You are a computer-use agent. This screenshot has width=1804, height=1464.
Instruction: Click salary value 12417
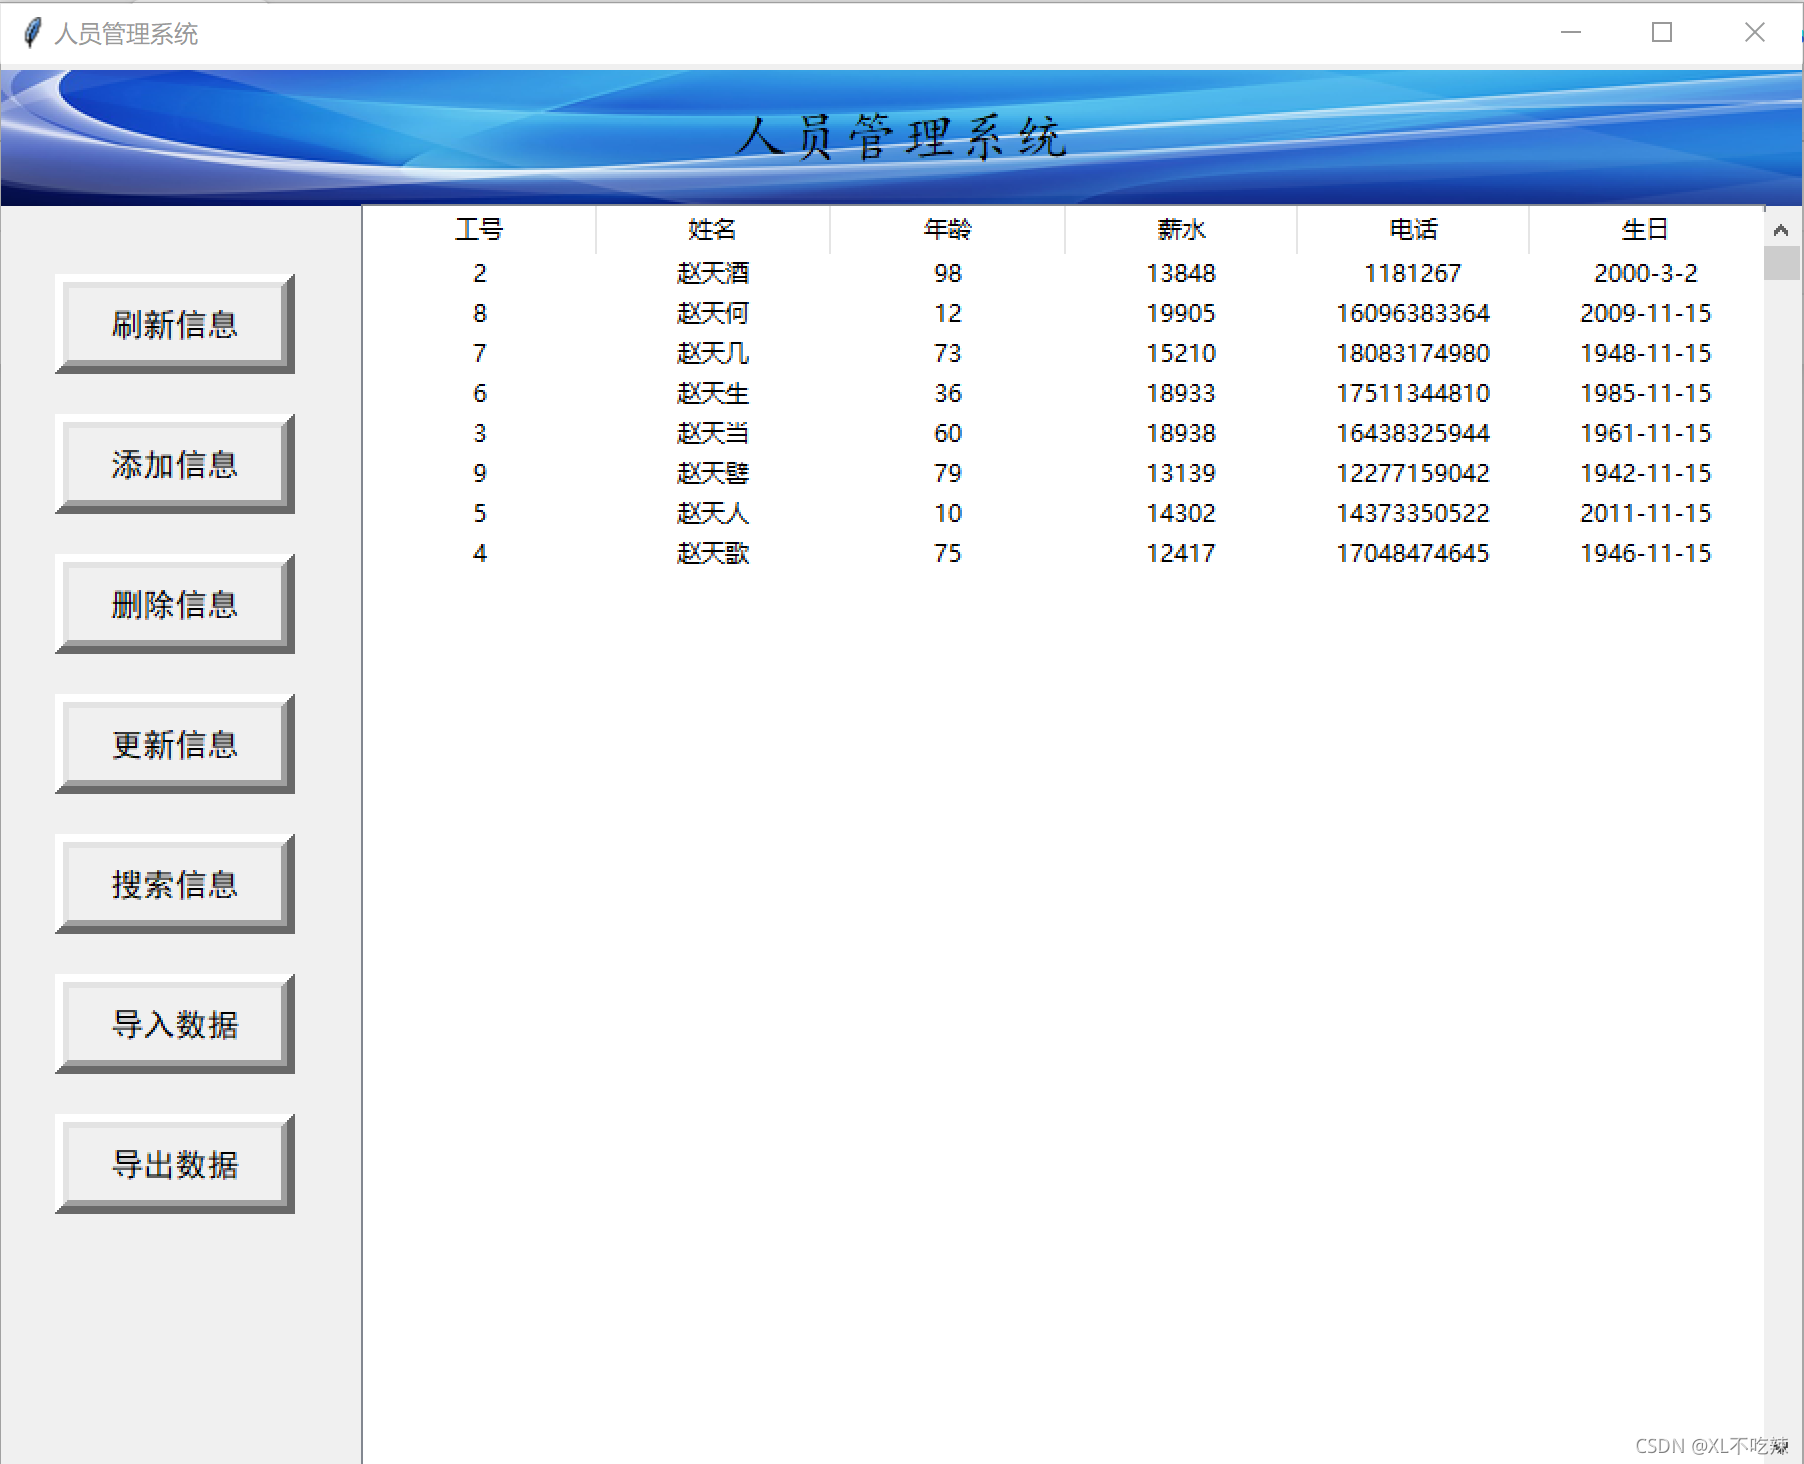pyautogui.click(x=1181, y=553)
